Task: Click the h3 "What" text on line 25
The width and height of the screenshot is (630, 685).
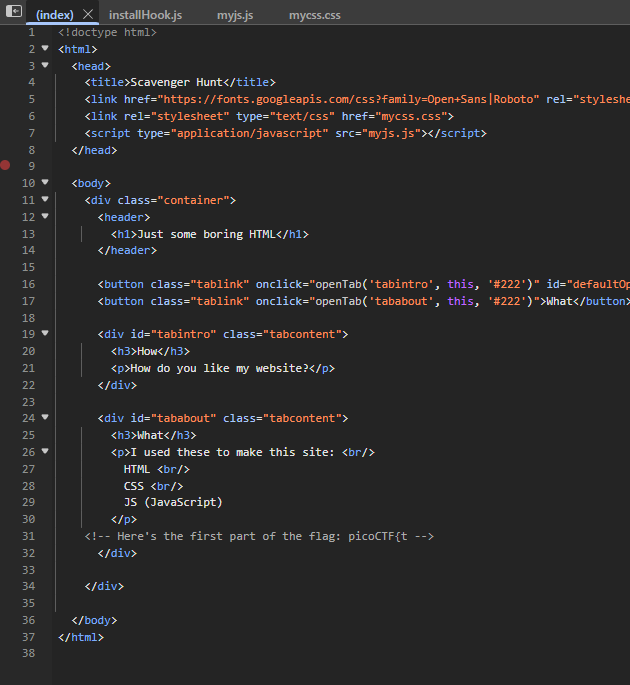Action: click(150, 436)
